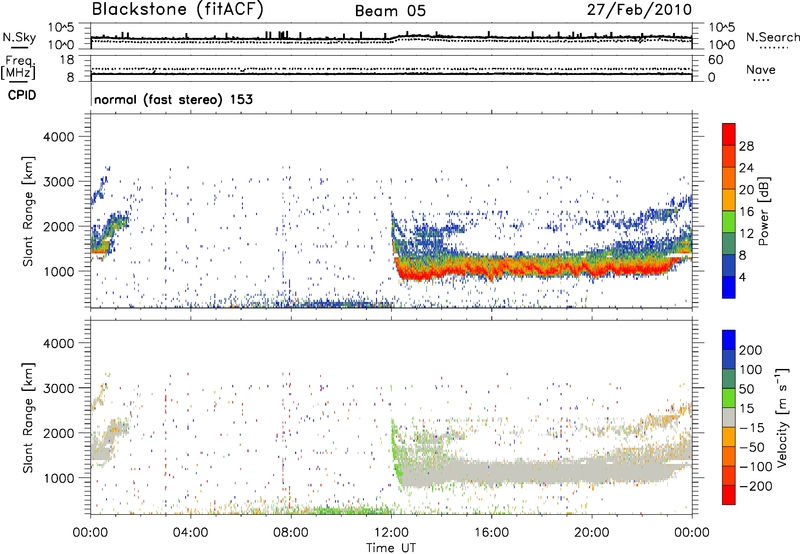The image size is (800, 554).
Task: Click the Velocity color bar
Action: (x=729, y=417)
